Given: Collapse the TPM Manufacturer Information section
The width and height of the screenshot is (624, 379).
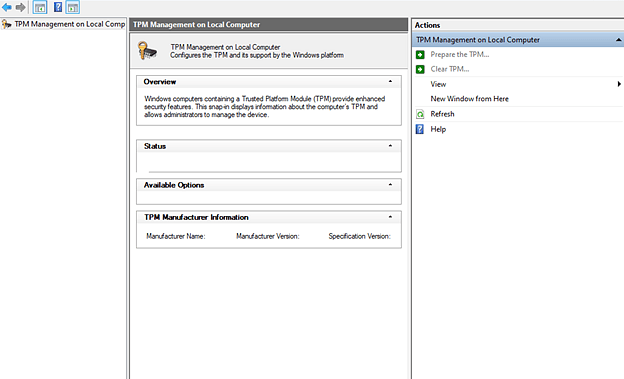Looking at the screenshot, I should point(390,217).
